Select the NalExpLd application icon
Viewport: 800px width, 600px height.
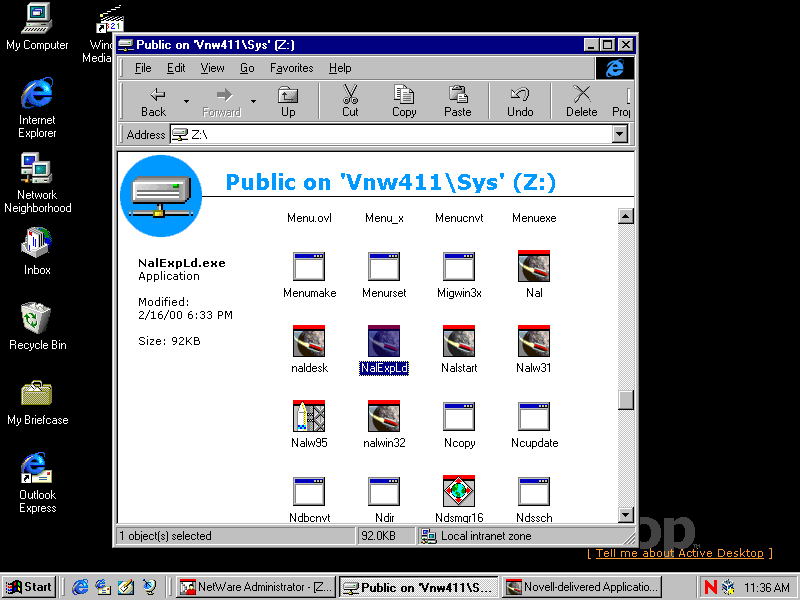pyautogui.click(x=384, y=341)
